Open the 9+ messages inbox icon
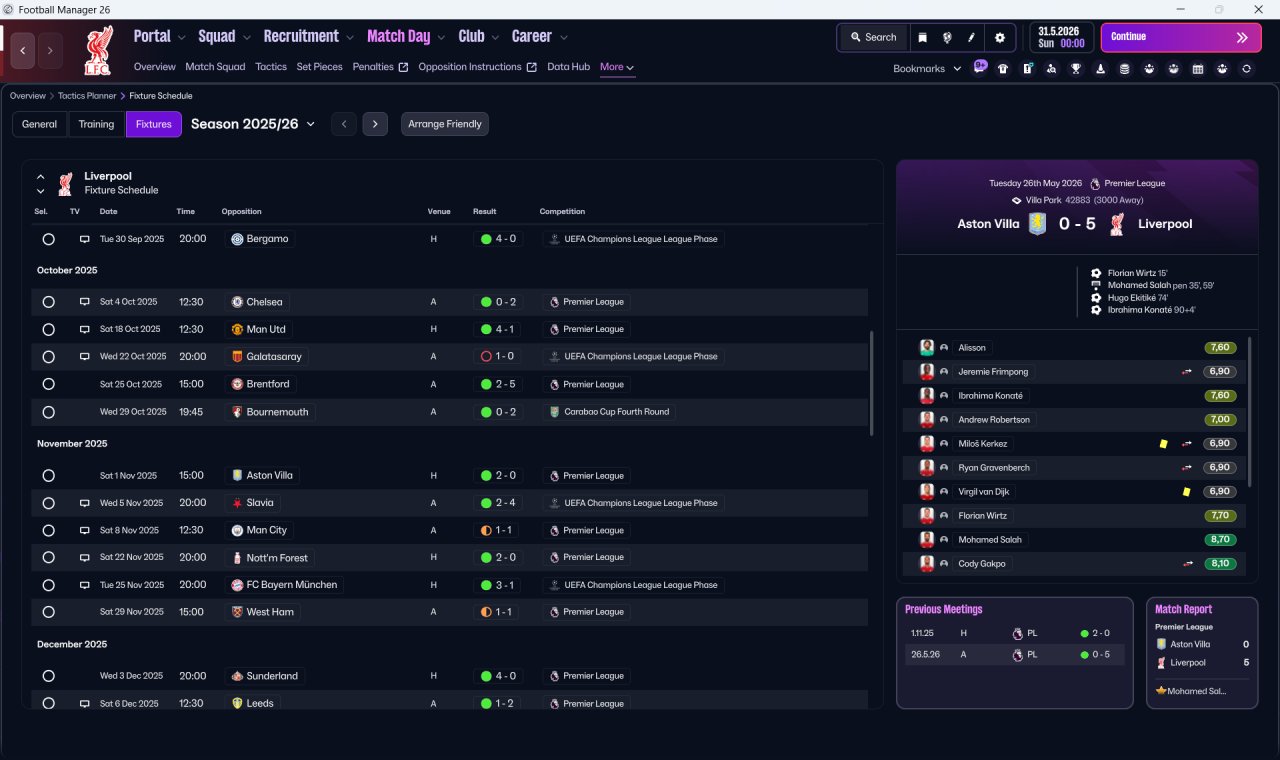The height and width of the screenshot is (760, 1280). (979, 67)
